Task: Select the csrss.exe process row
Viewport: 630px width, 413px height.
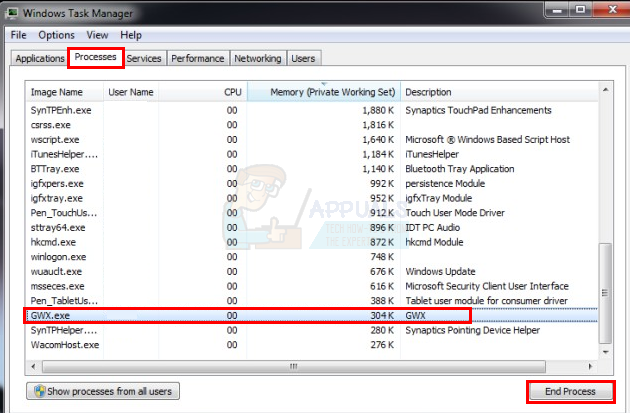Action: (312, 125)
